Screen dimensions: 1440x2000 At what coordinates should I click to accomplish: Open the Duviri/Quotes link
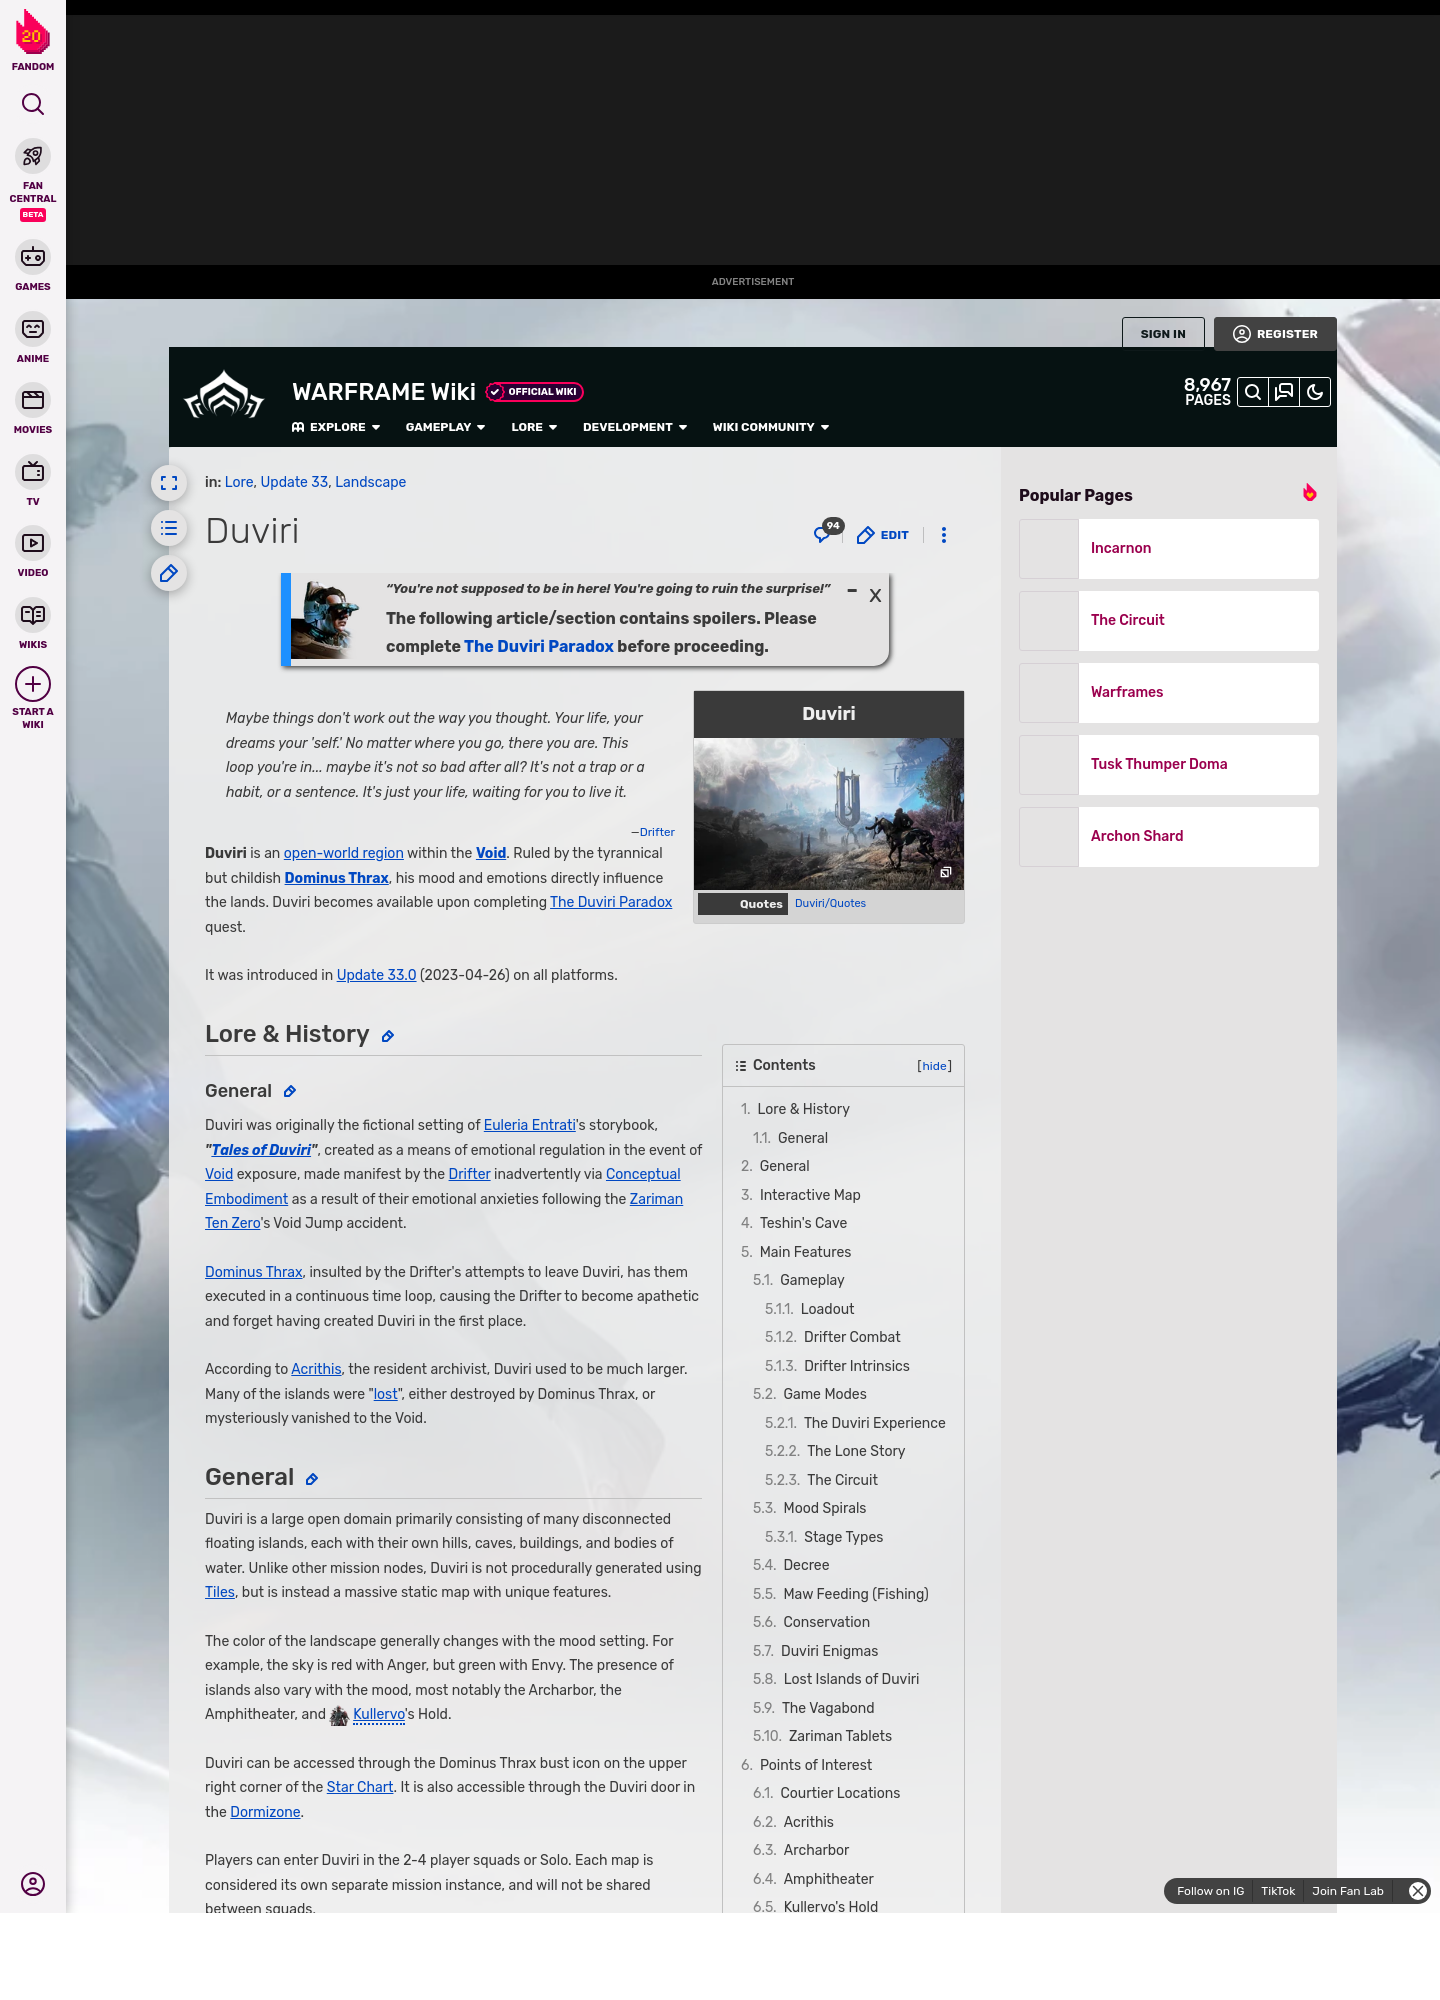click(830, 903)
